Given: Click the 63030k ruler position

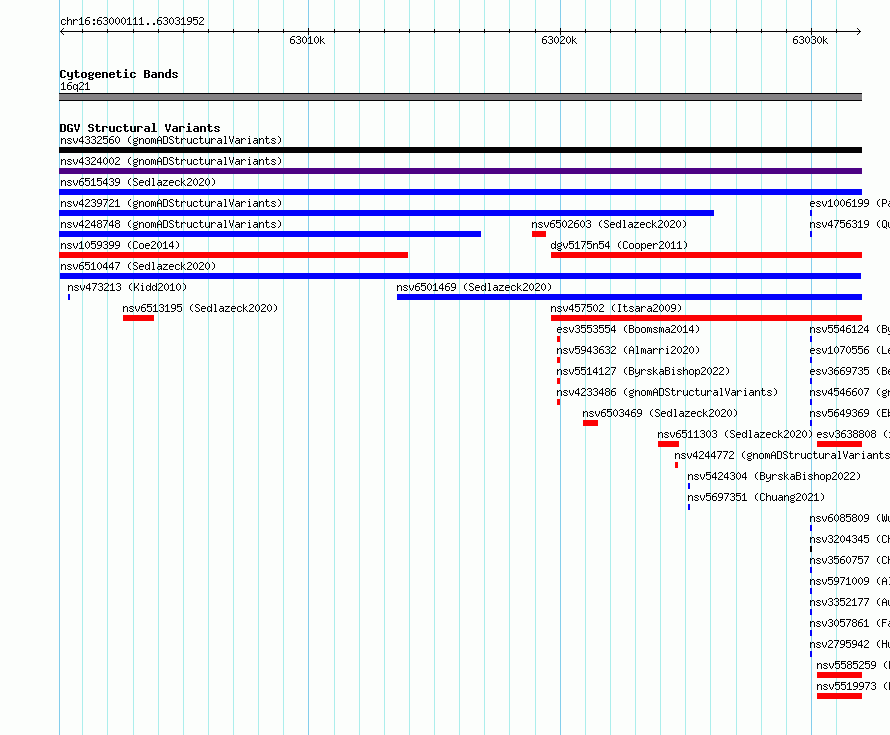Looking at the screenshot, I should pyautogui.click(x=810, y=40).
